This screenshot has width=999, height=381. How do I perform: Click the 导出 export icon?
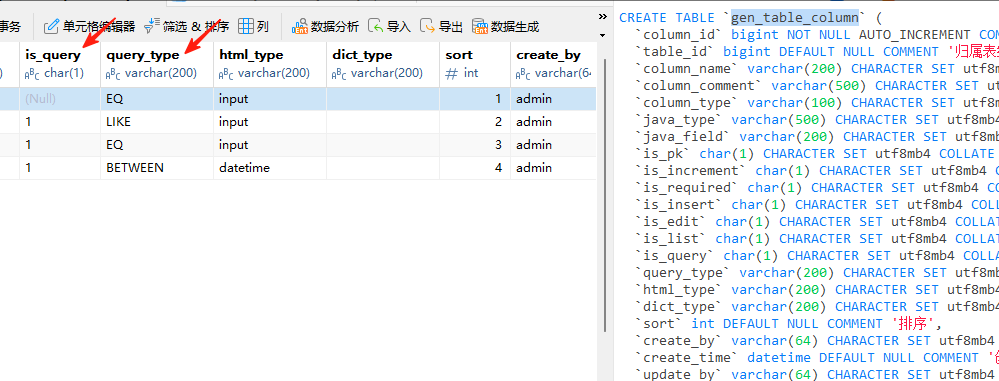point(428,26)
